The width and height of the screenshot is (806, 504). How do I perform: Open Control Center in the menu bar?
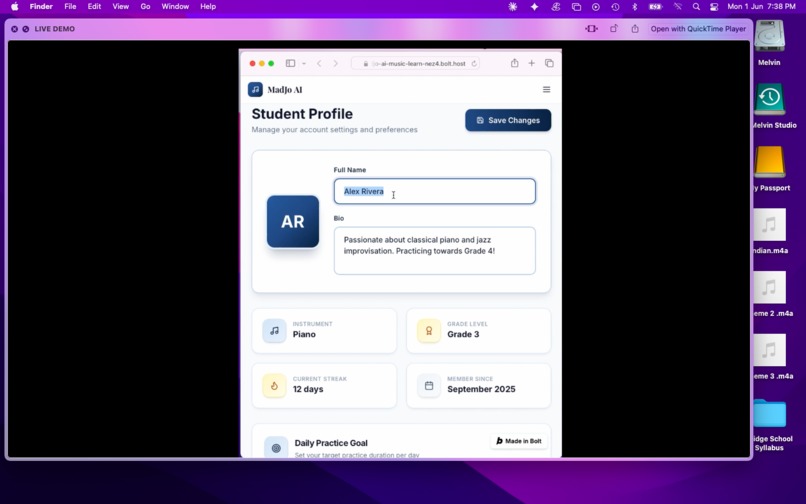[714, 7]
